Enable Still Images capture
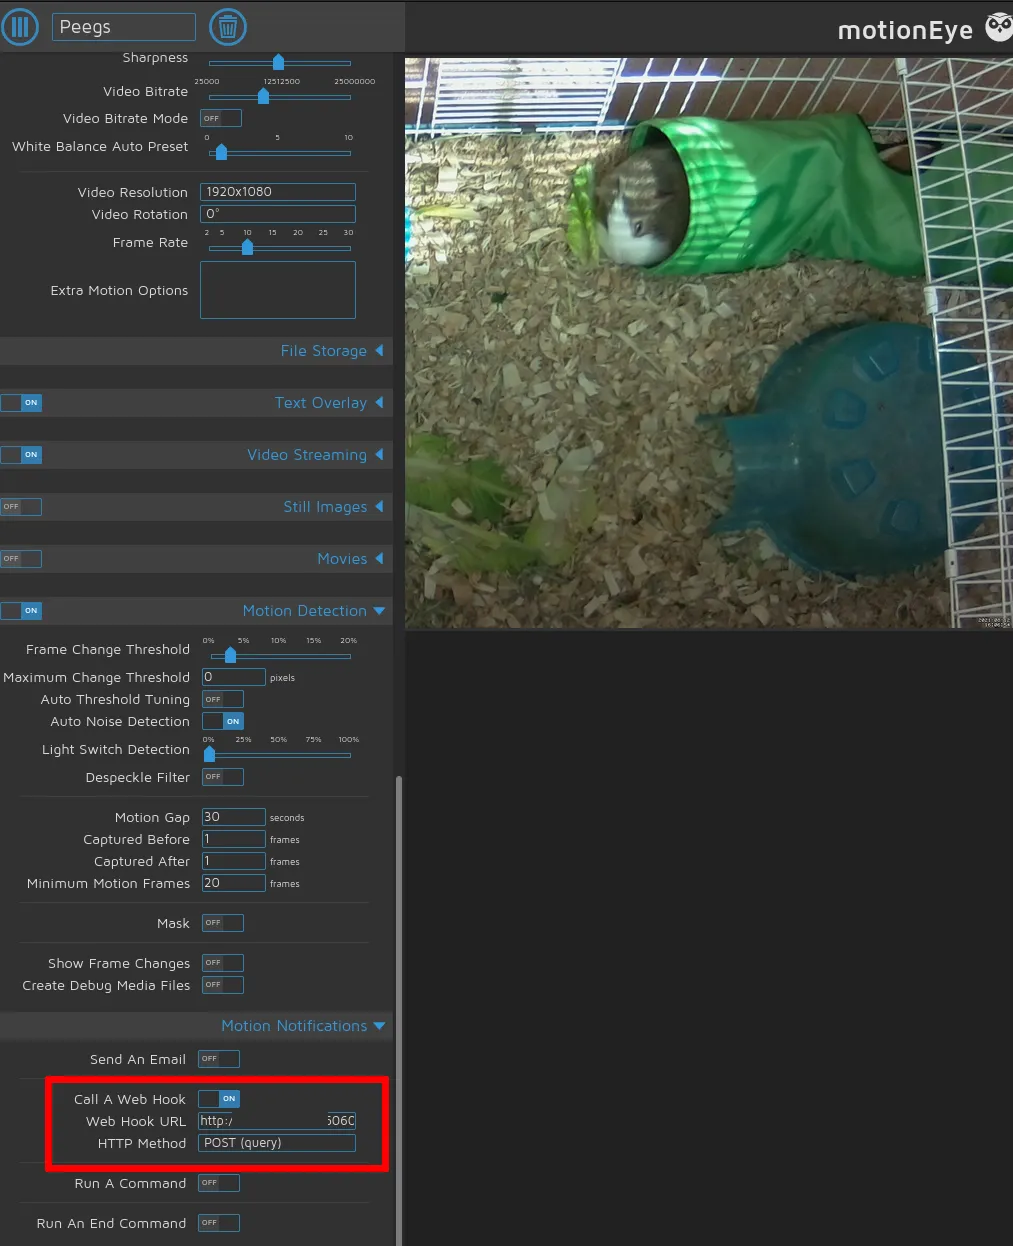 pos(21,507)
